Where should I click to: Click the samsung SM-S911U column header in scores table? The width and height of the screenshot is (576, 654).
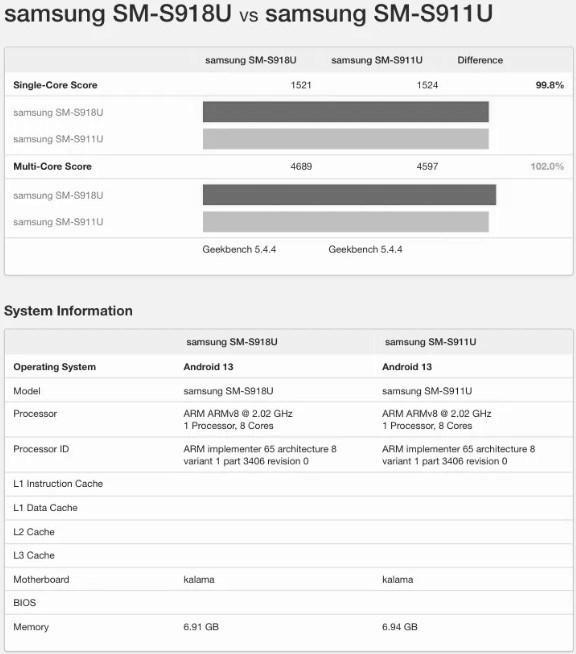(377, 60)
